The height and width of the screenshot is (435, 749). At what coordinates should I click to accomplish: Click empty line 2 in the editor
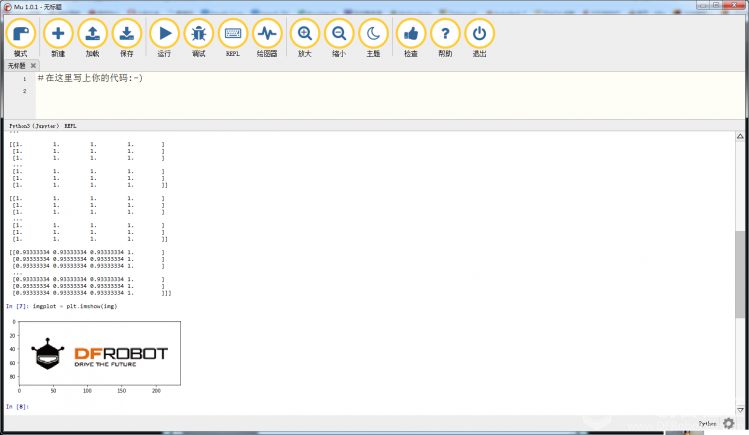390,91
